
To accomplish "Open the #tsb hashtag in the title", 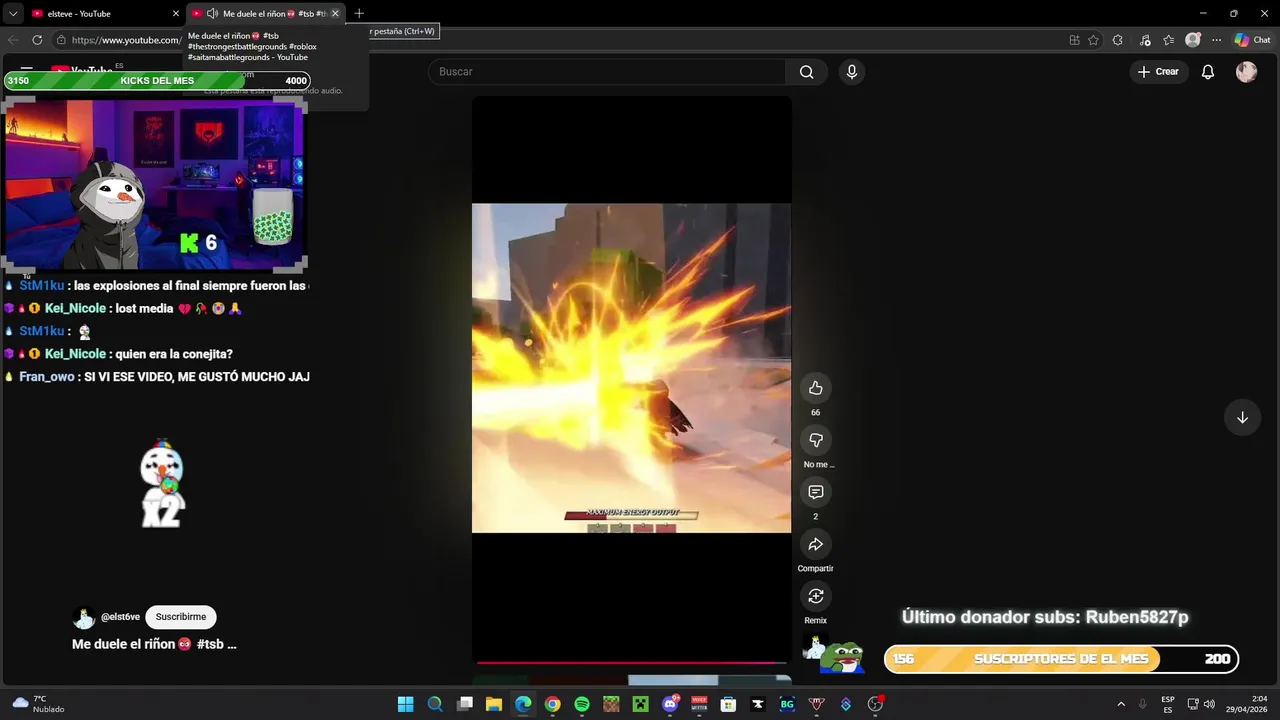I will click(211, 644).
